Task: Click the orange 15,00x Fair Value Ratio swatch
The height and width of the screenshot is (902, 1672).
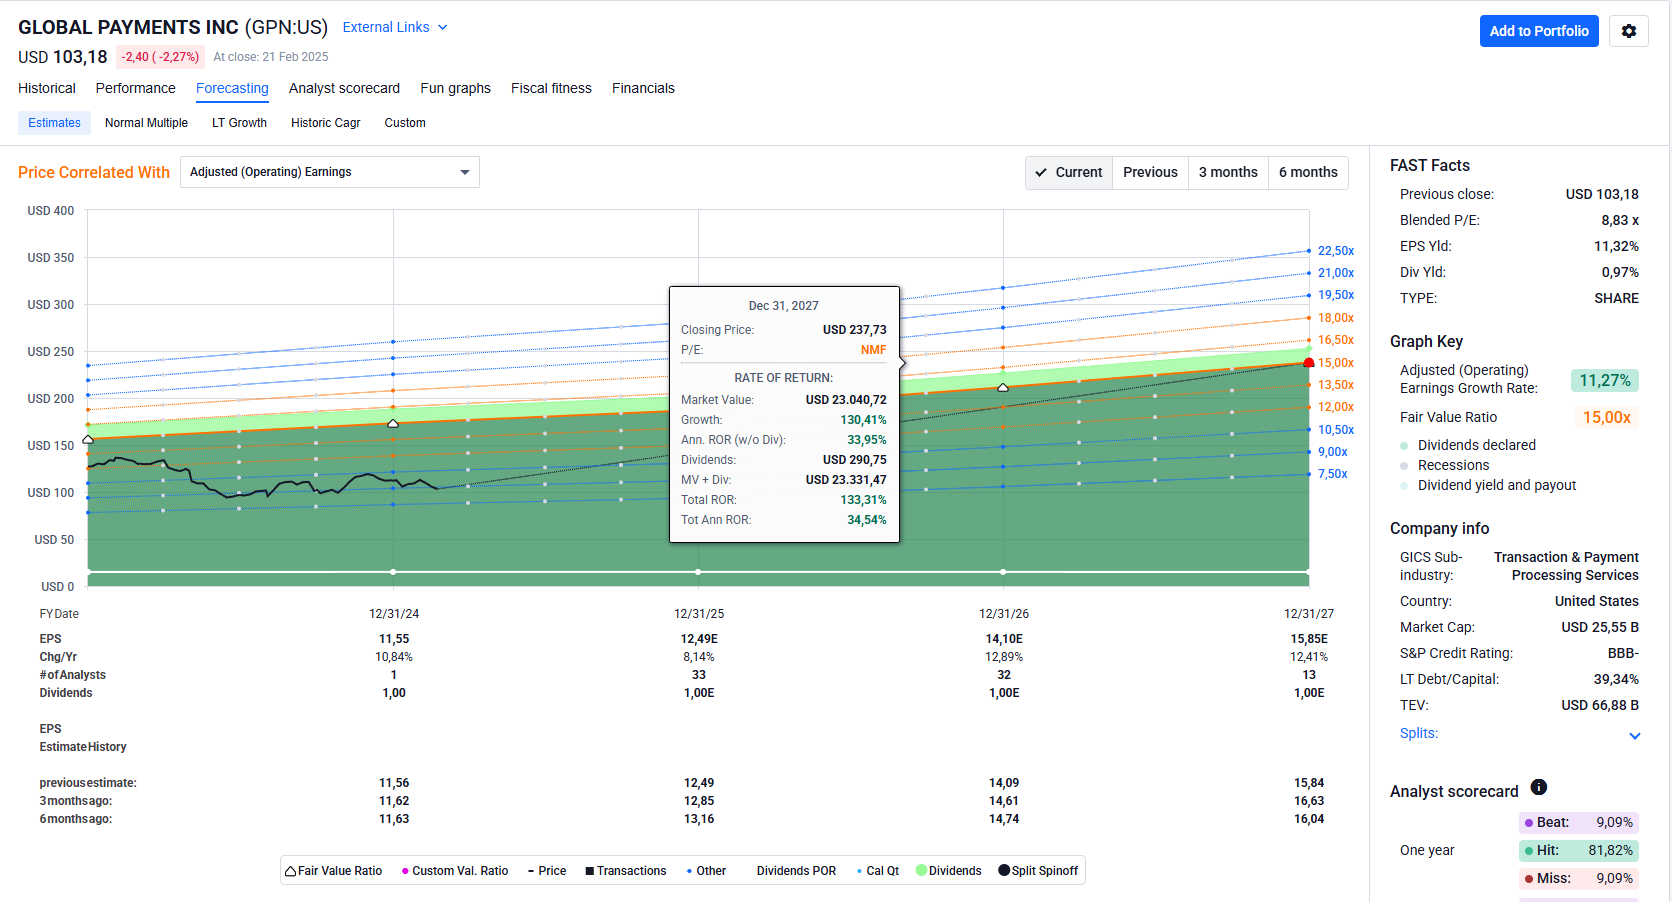Action: pyautogui.click(x=1606, y=417)
